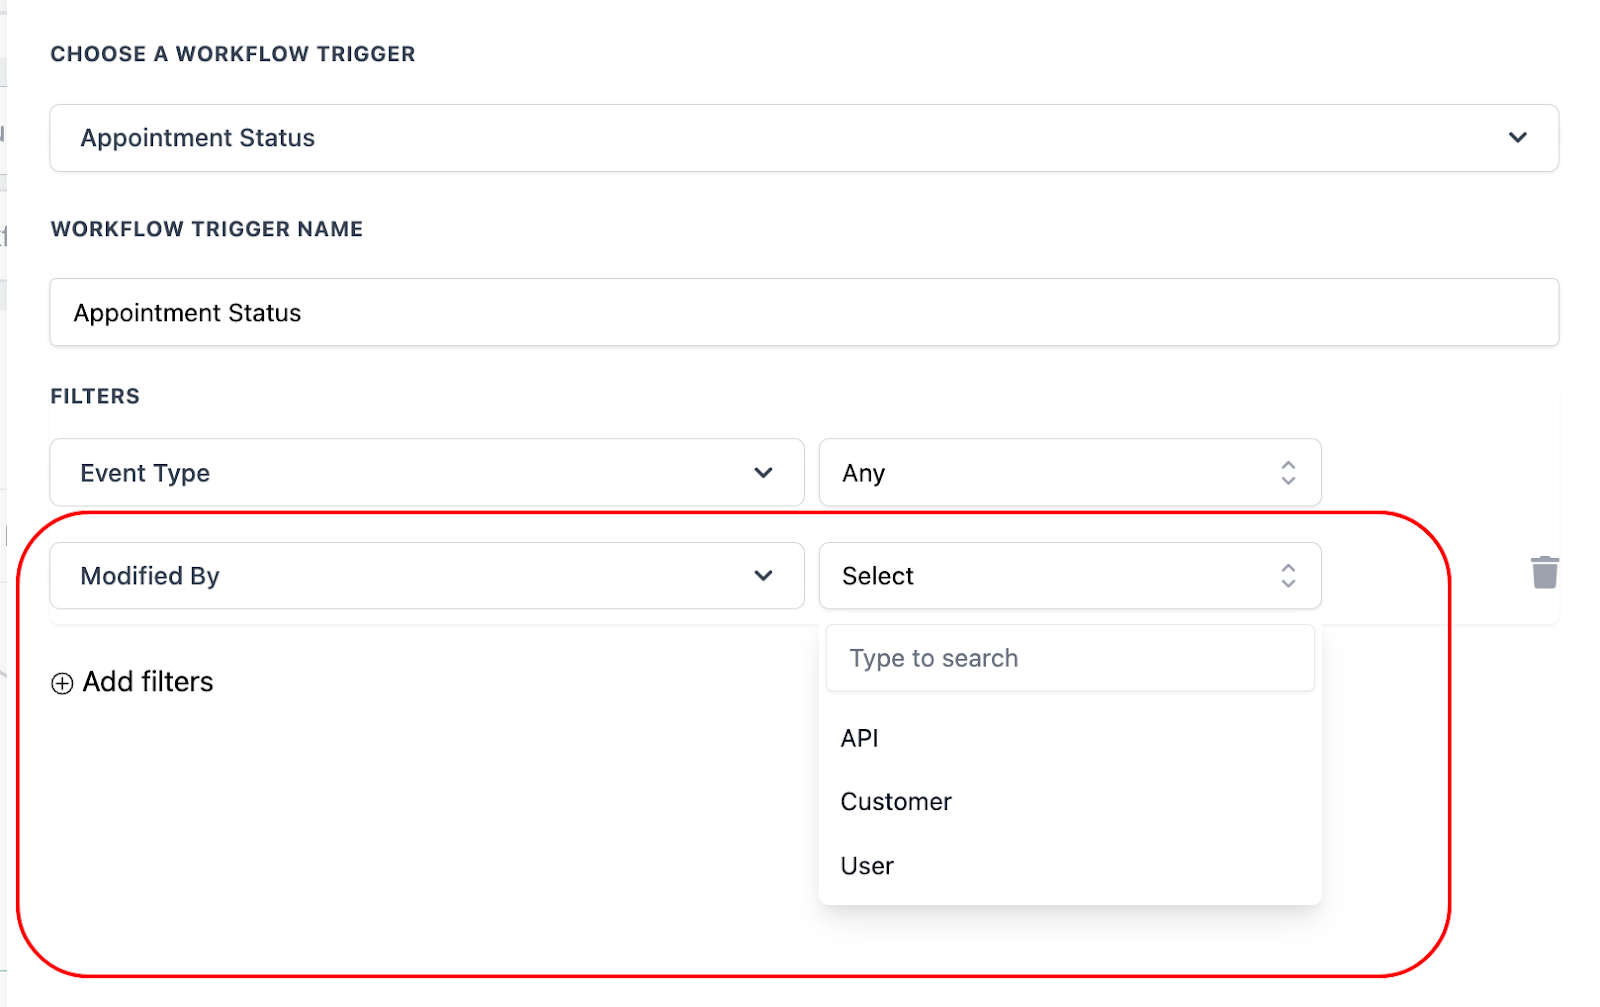This screenshot has height=1007, width=1600.
Task: Open the Event Type filter dropdown
Action: point(427,473)
